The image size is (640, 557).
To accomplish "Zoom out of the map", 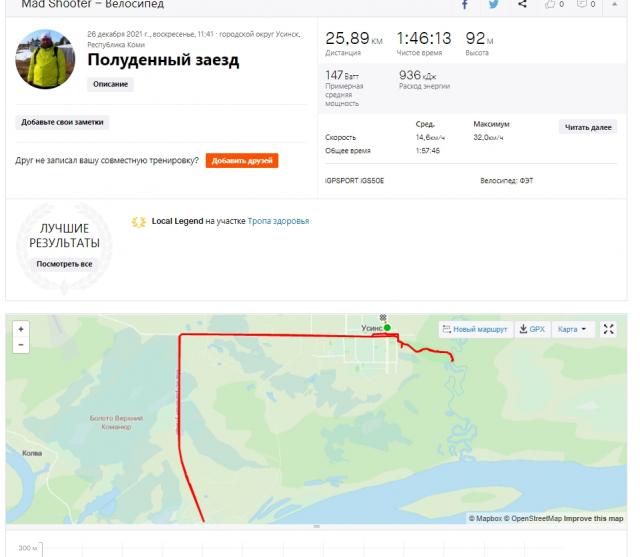I will click(x=21, y=345).
